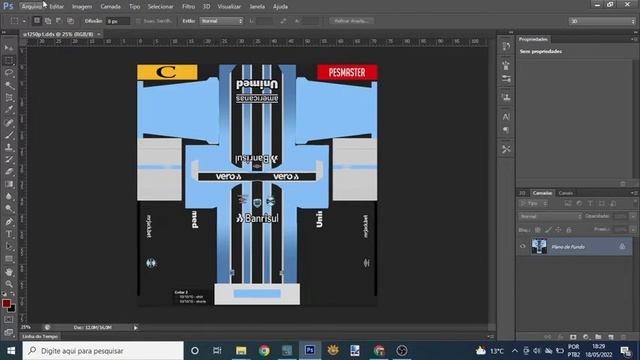Create a new layer icon

pos(611,337)
